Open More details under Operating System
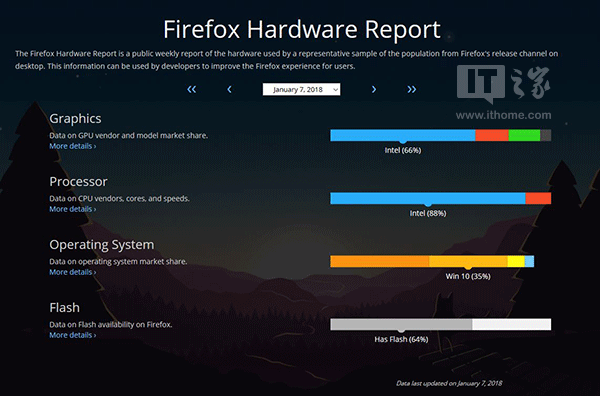This screenshot has height=396, width=600. [73, 272]
